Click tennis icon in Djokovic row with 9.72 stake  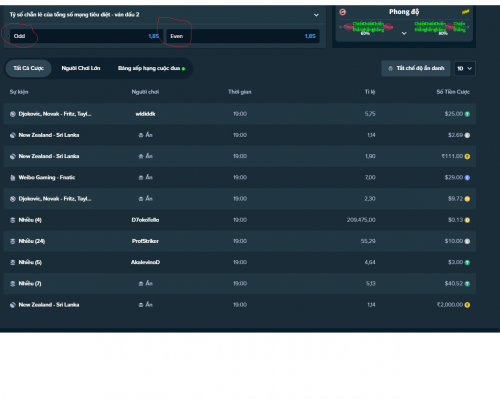13,199
